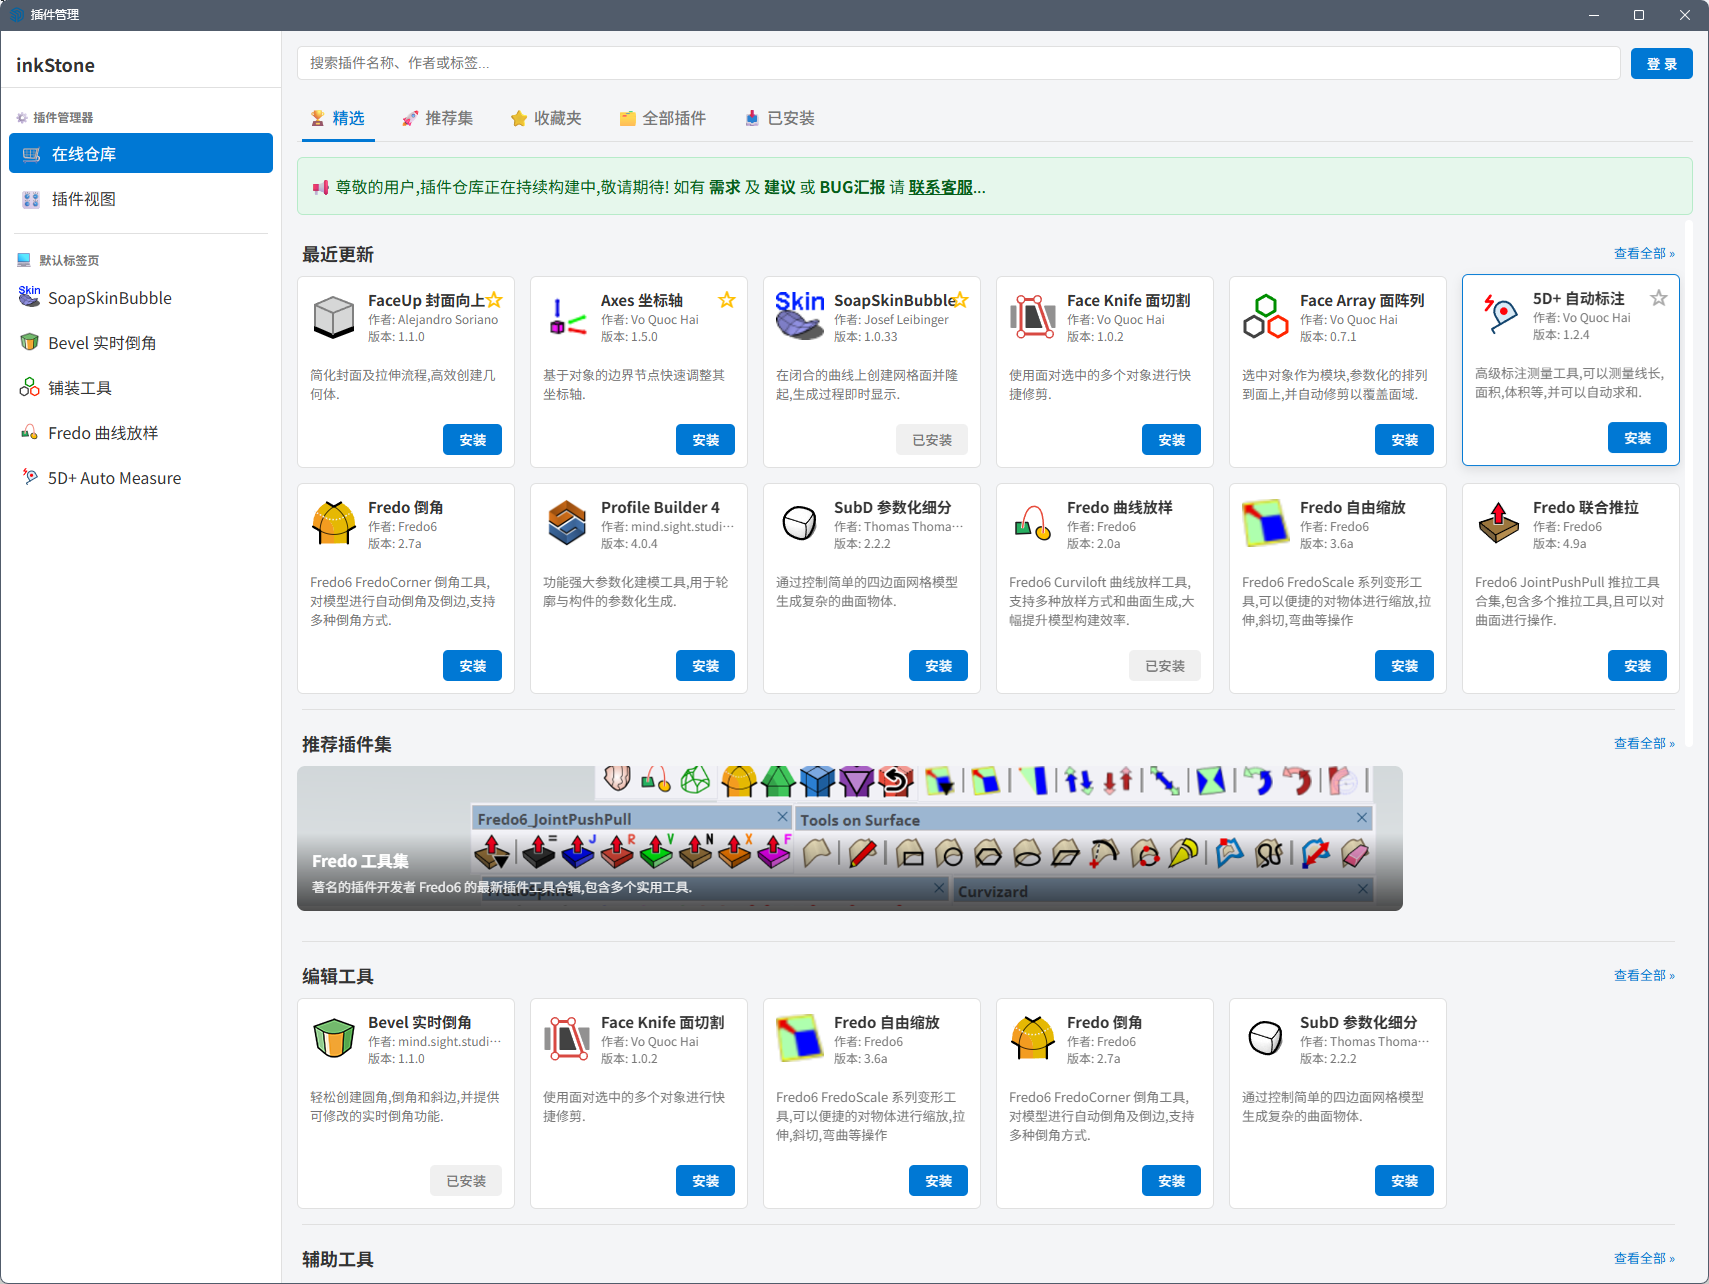Unfavorite the 5D+ 自动标注 plugin
The width and height of the screenshot is (1709, 1284).
pos(1659,297)
